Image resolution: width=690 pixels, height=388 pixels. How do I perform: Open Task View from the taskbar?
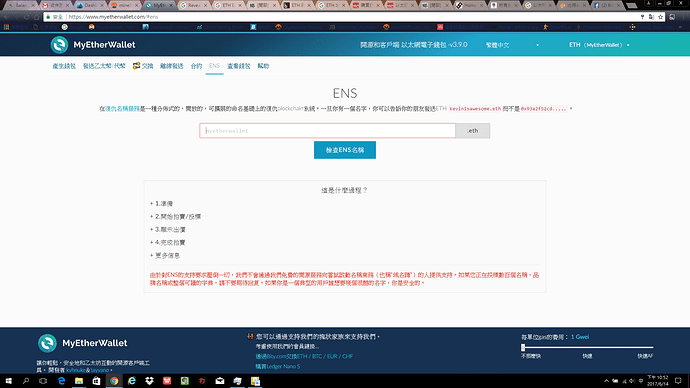tap(43, 381)
